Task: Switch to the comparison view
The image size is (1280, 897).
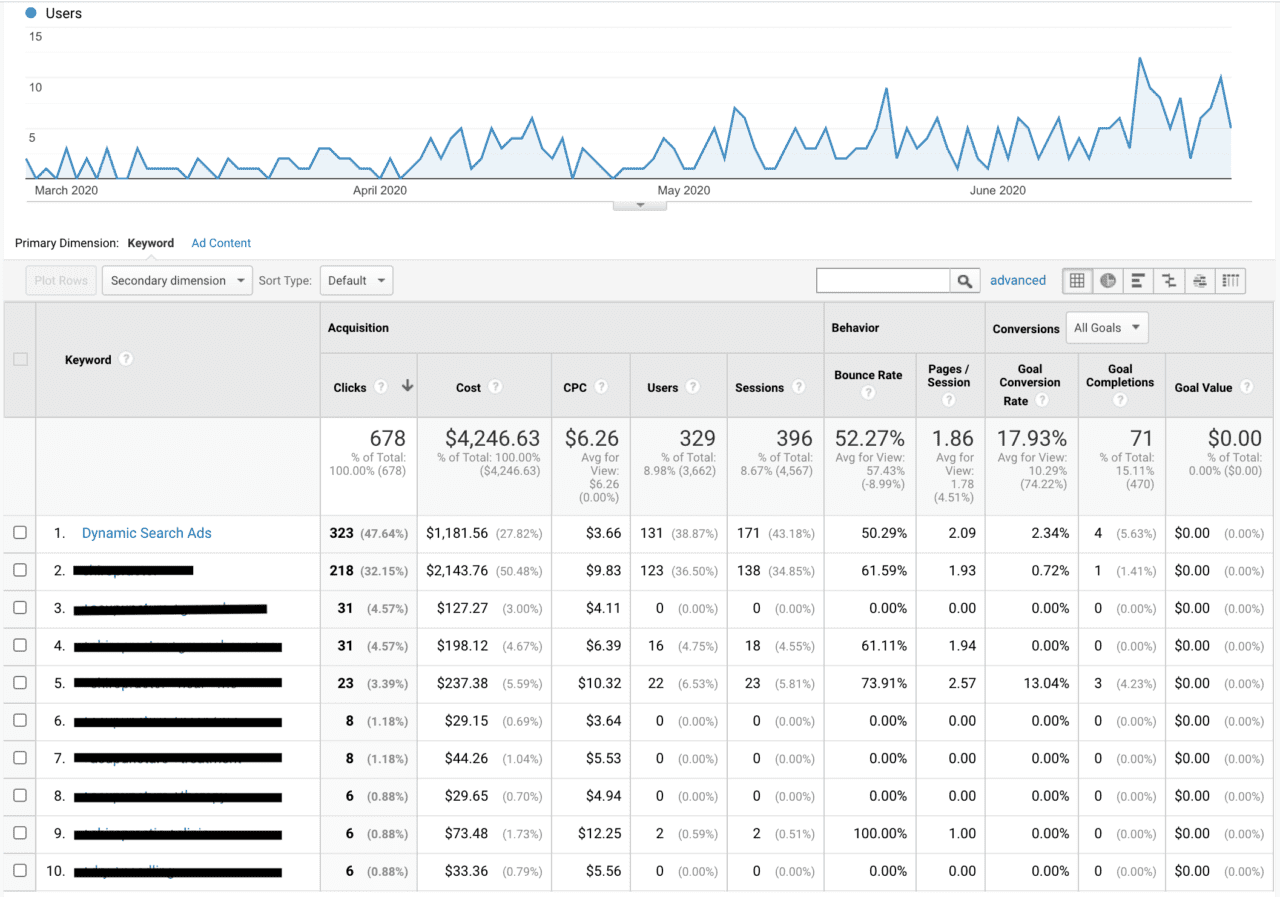Action: tap(1168, 281)
